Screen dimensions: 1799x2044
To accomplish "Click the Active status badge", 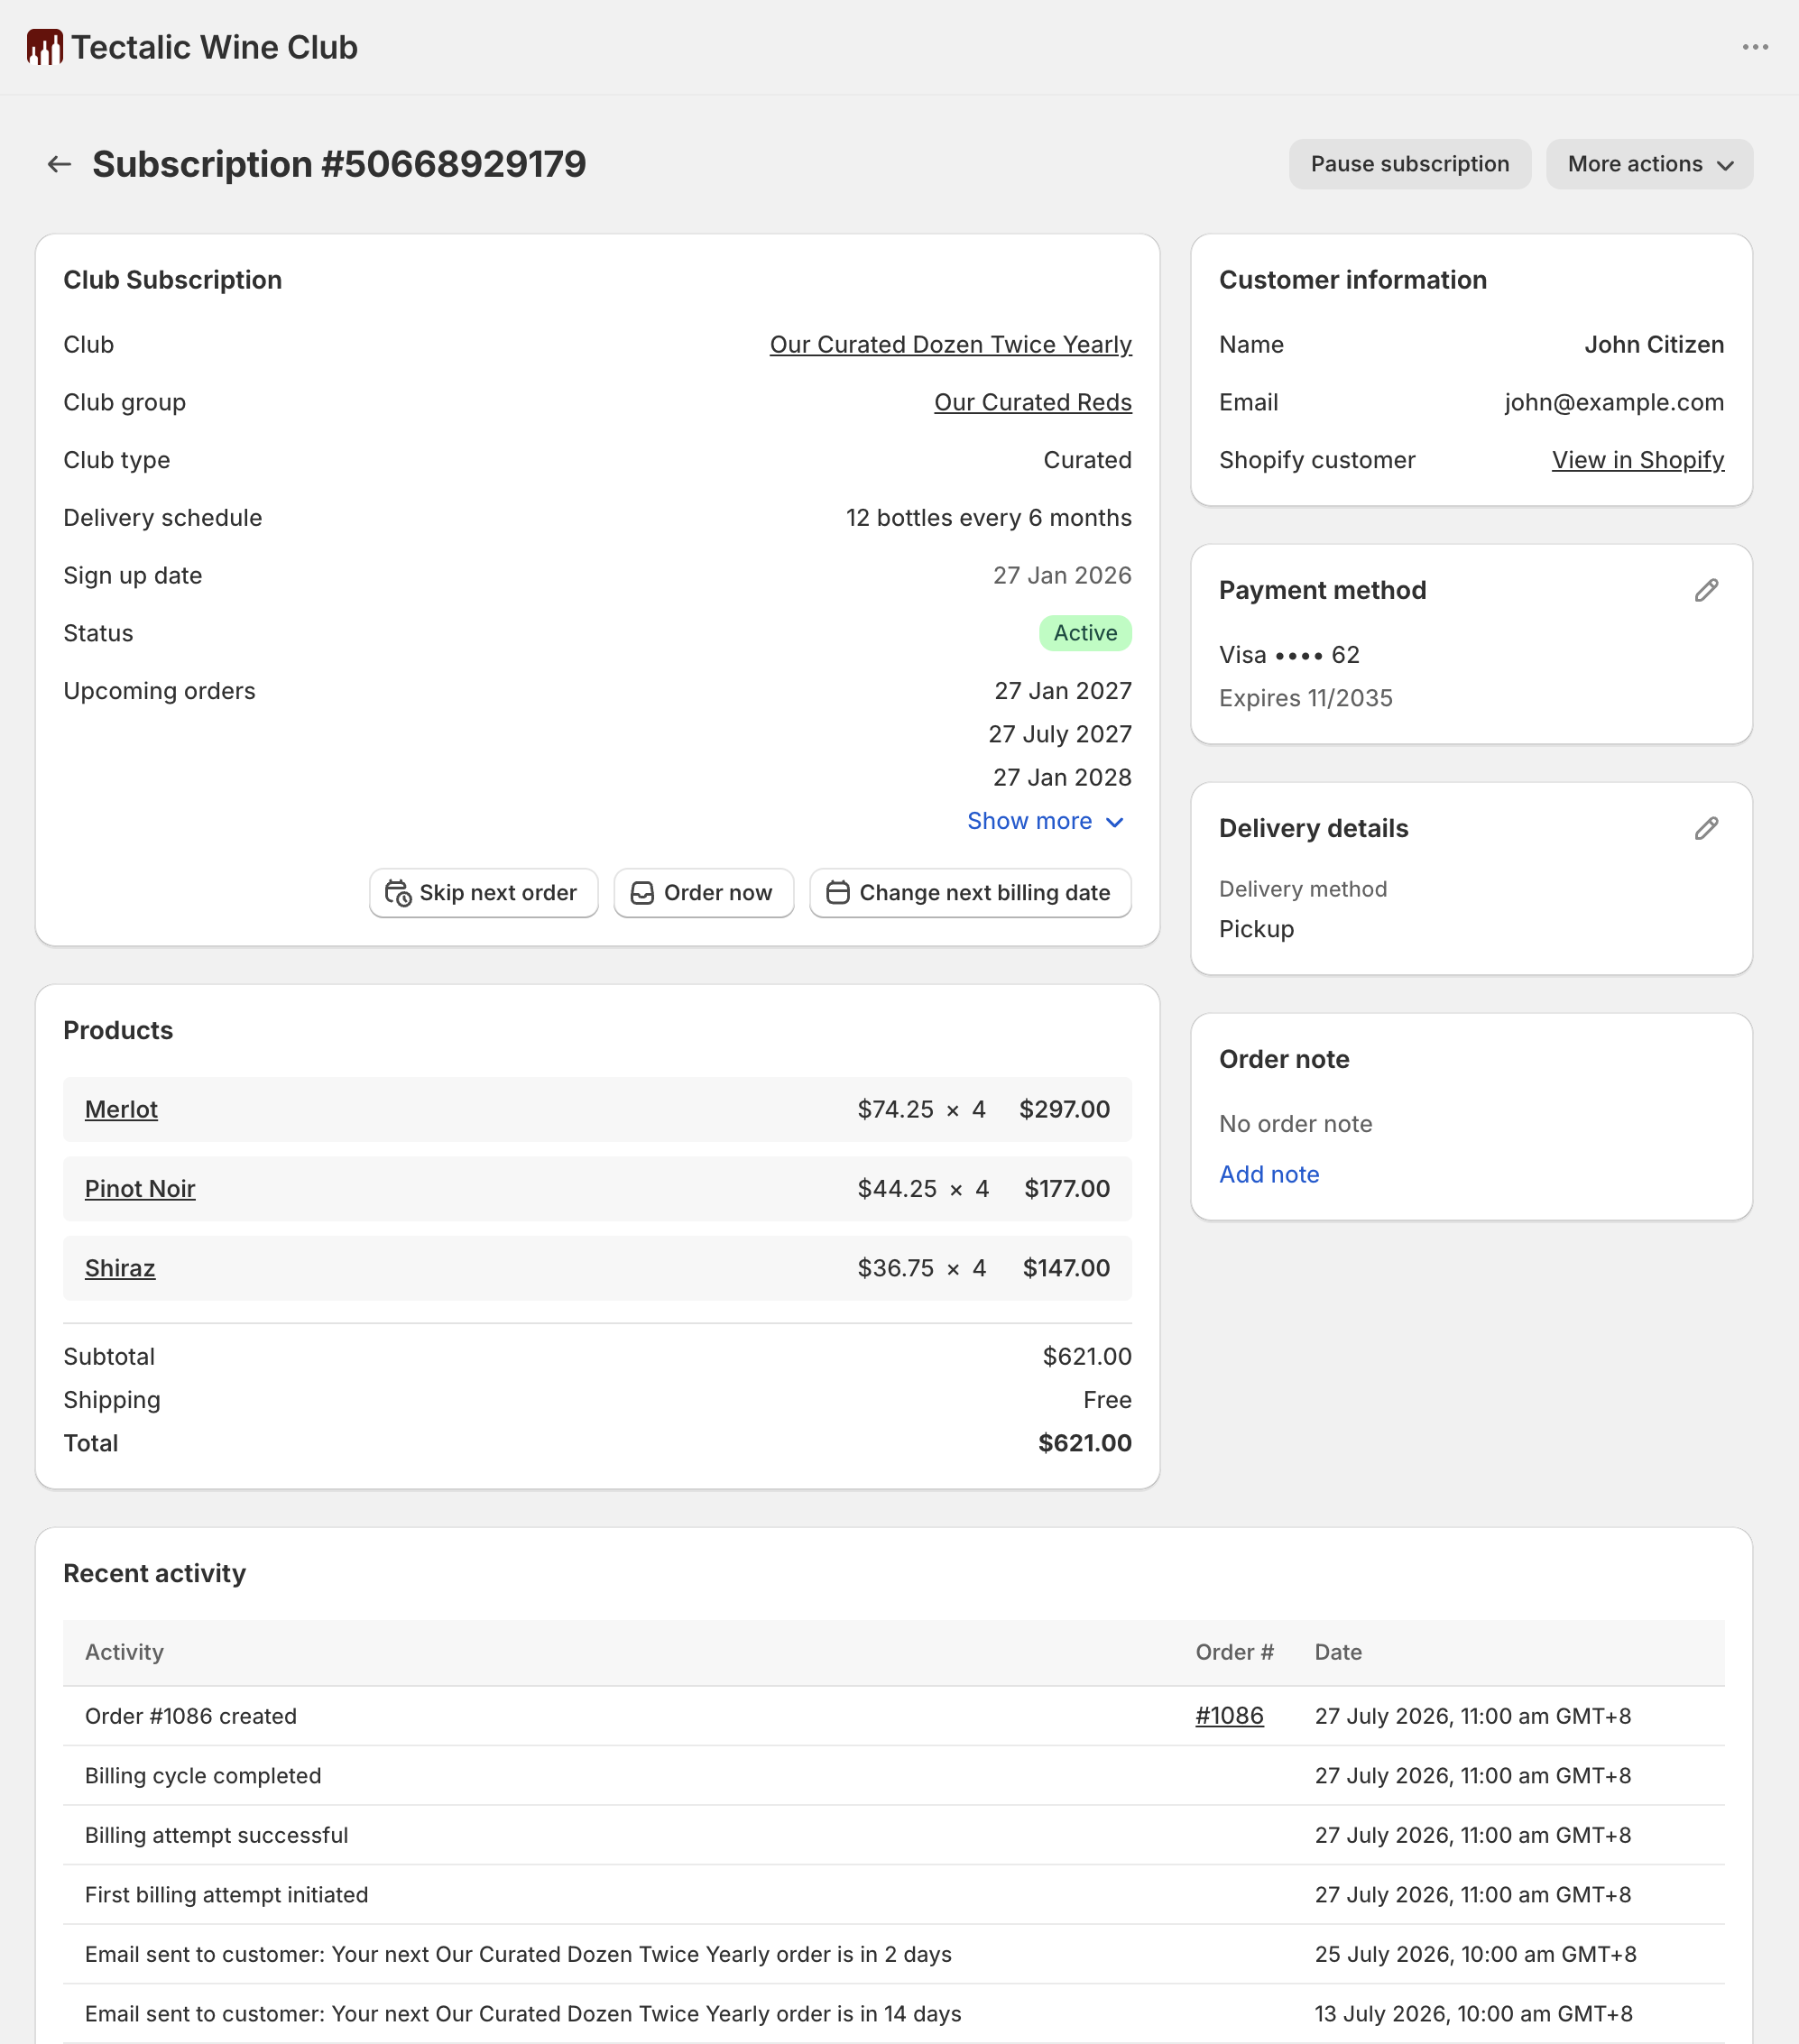I will pos(1085,633).
